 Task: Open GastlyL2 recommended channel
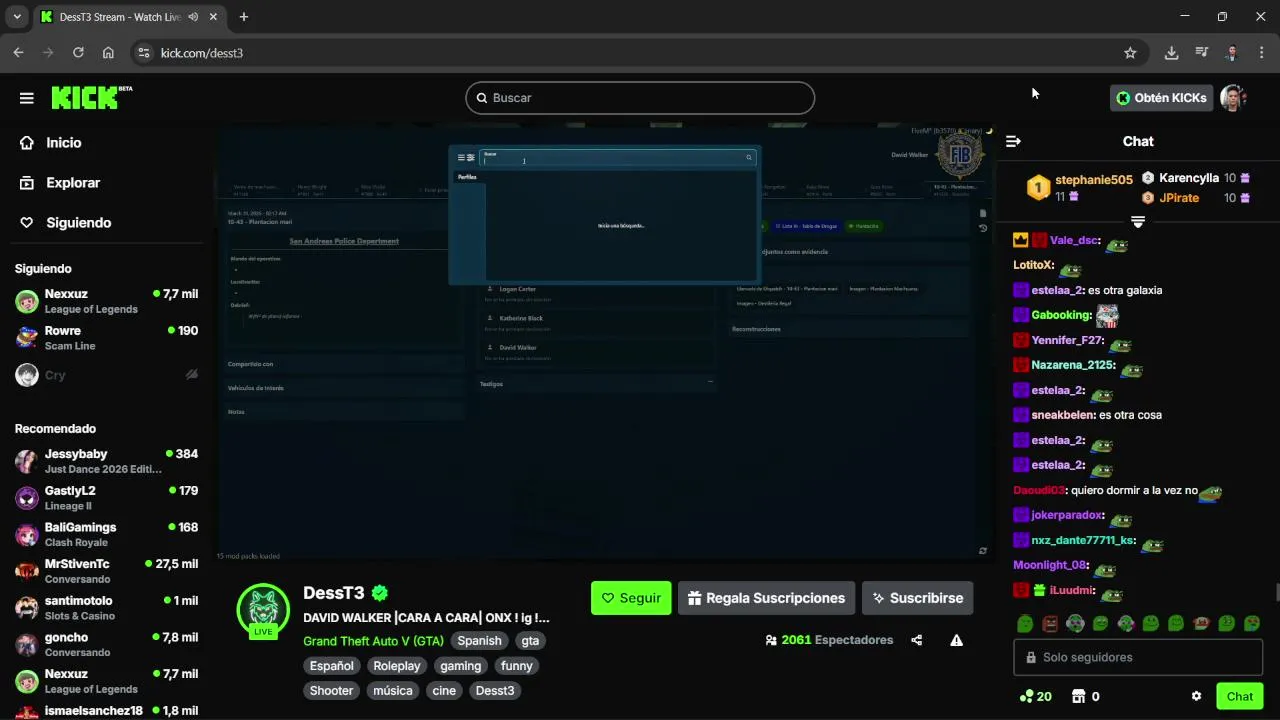pos(108,498)
